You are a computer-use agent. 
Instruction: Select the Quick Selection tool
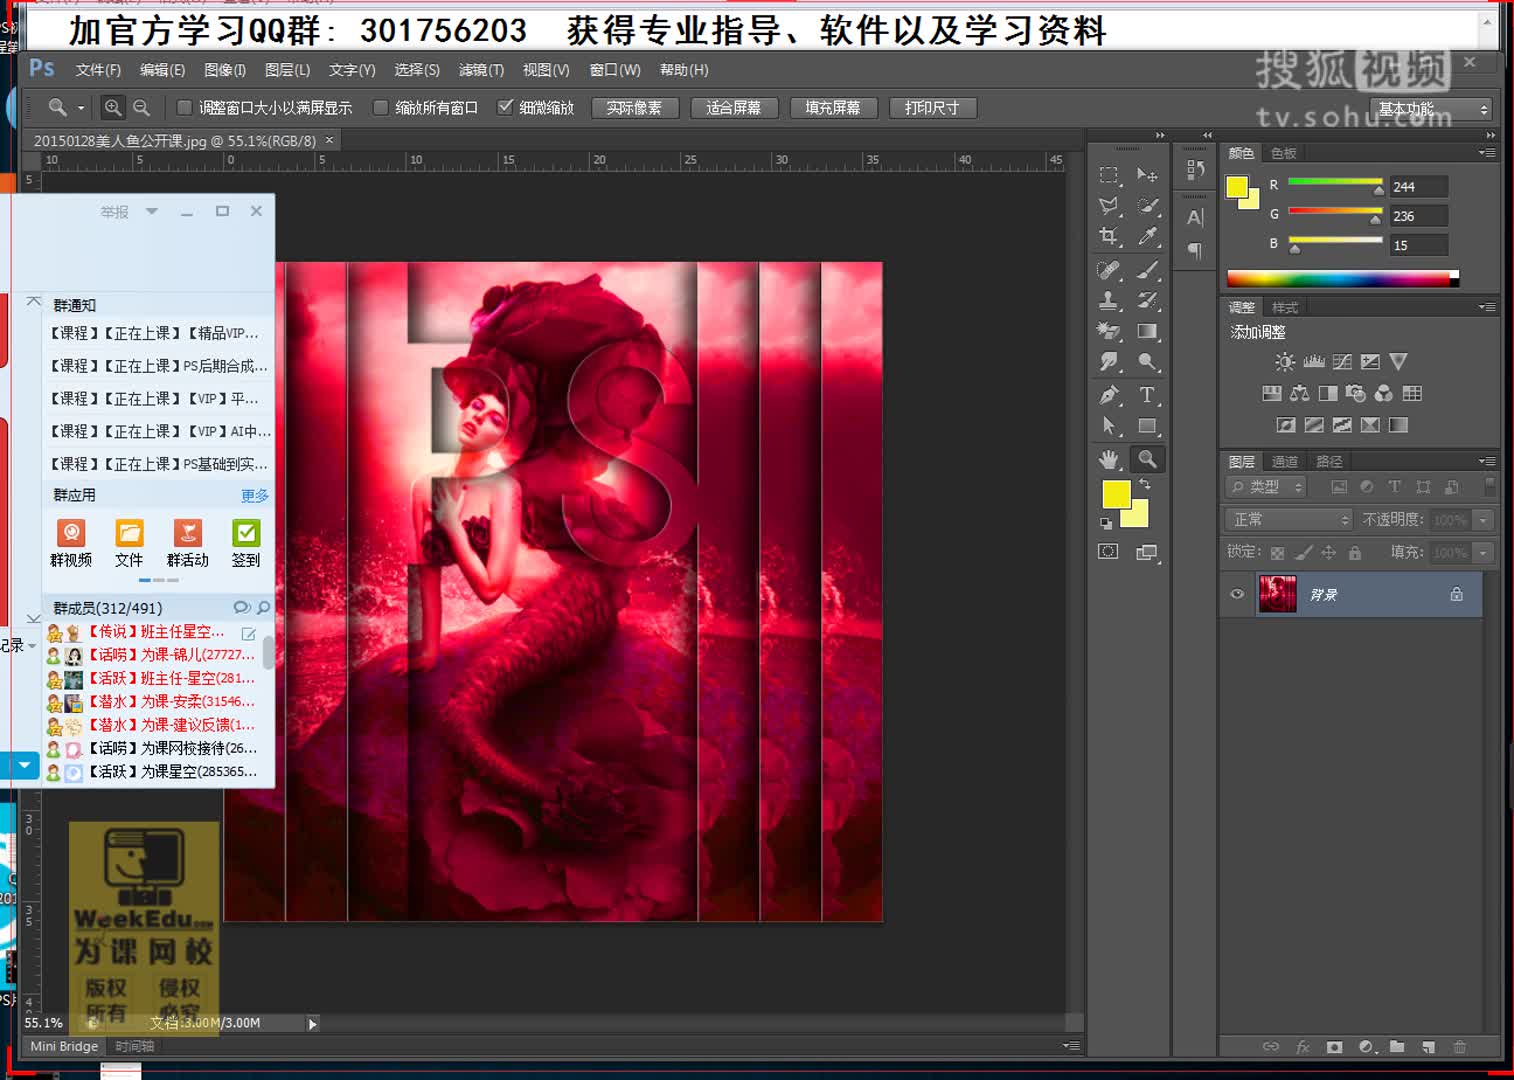tap(1147, 206)
